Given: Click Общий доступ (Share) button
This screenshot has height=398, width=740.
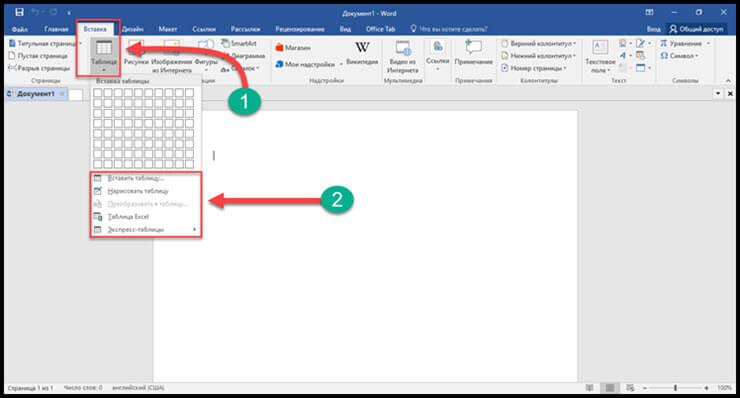Looking at the screenshot, I should coord(696,29).
